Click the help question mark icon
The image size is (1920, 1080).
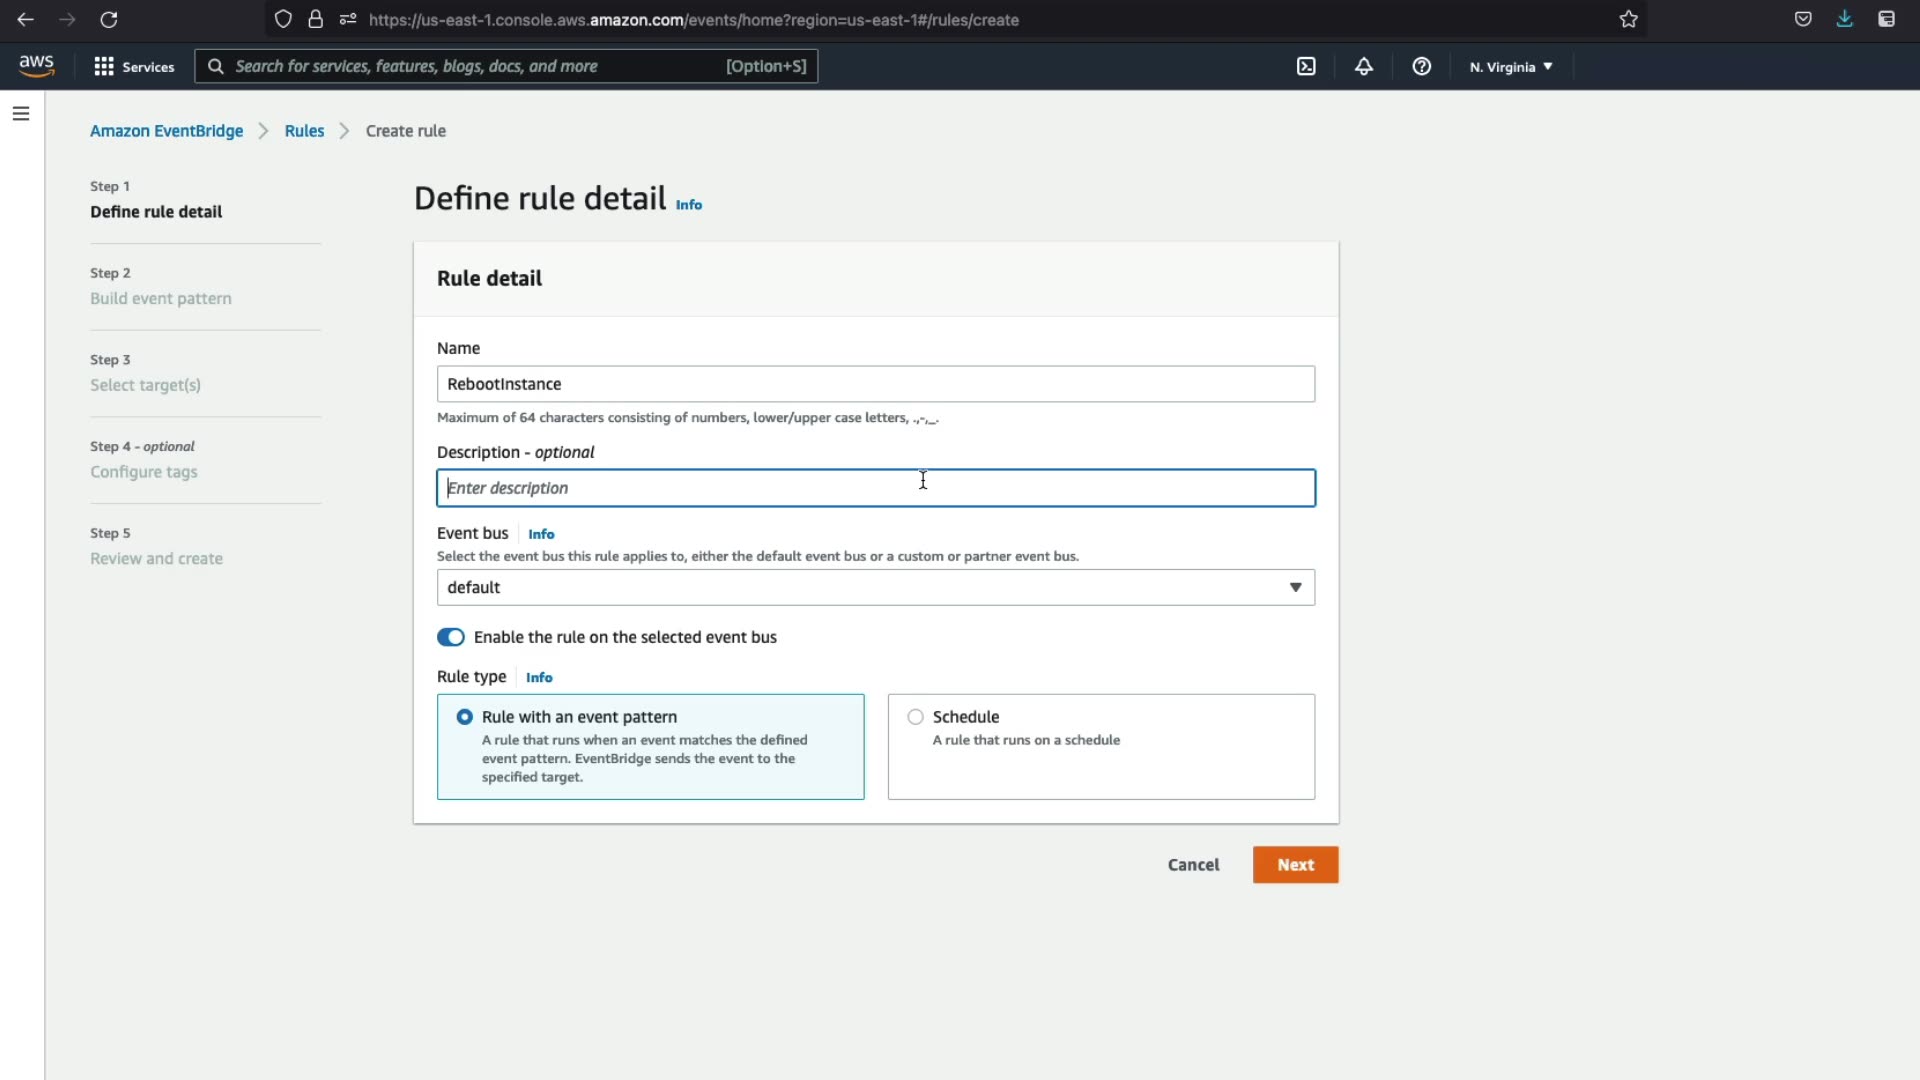tap(1421, 66)
